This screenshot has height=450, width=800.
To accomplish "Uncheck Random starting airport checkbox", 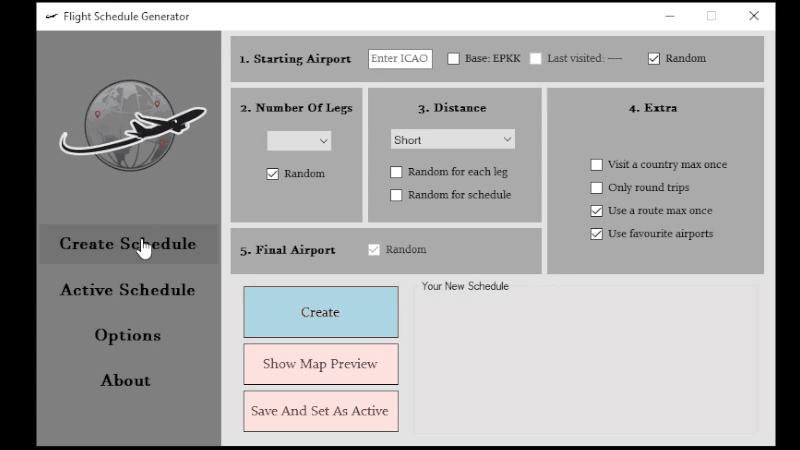I will pyautogui.click(x=654, y=59).
